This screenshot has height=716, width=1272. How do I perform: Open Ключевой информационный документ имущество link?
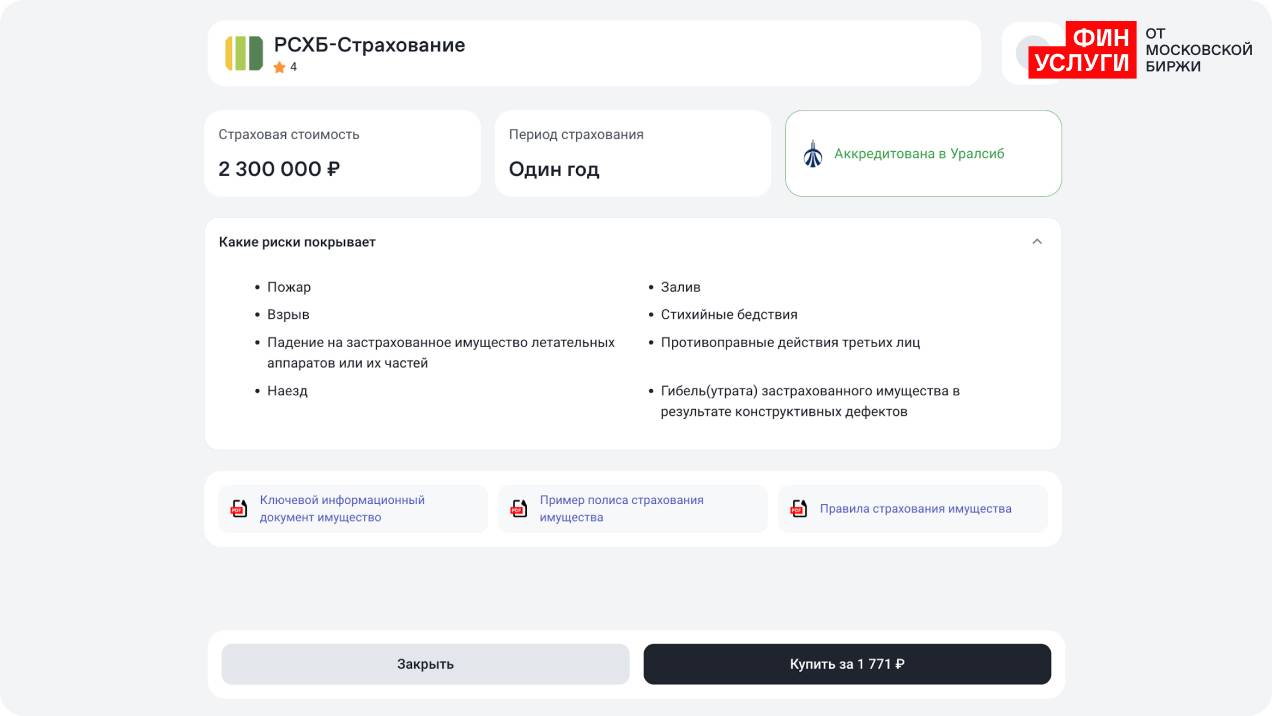pos(342,508)
